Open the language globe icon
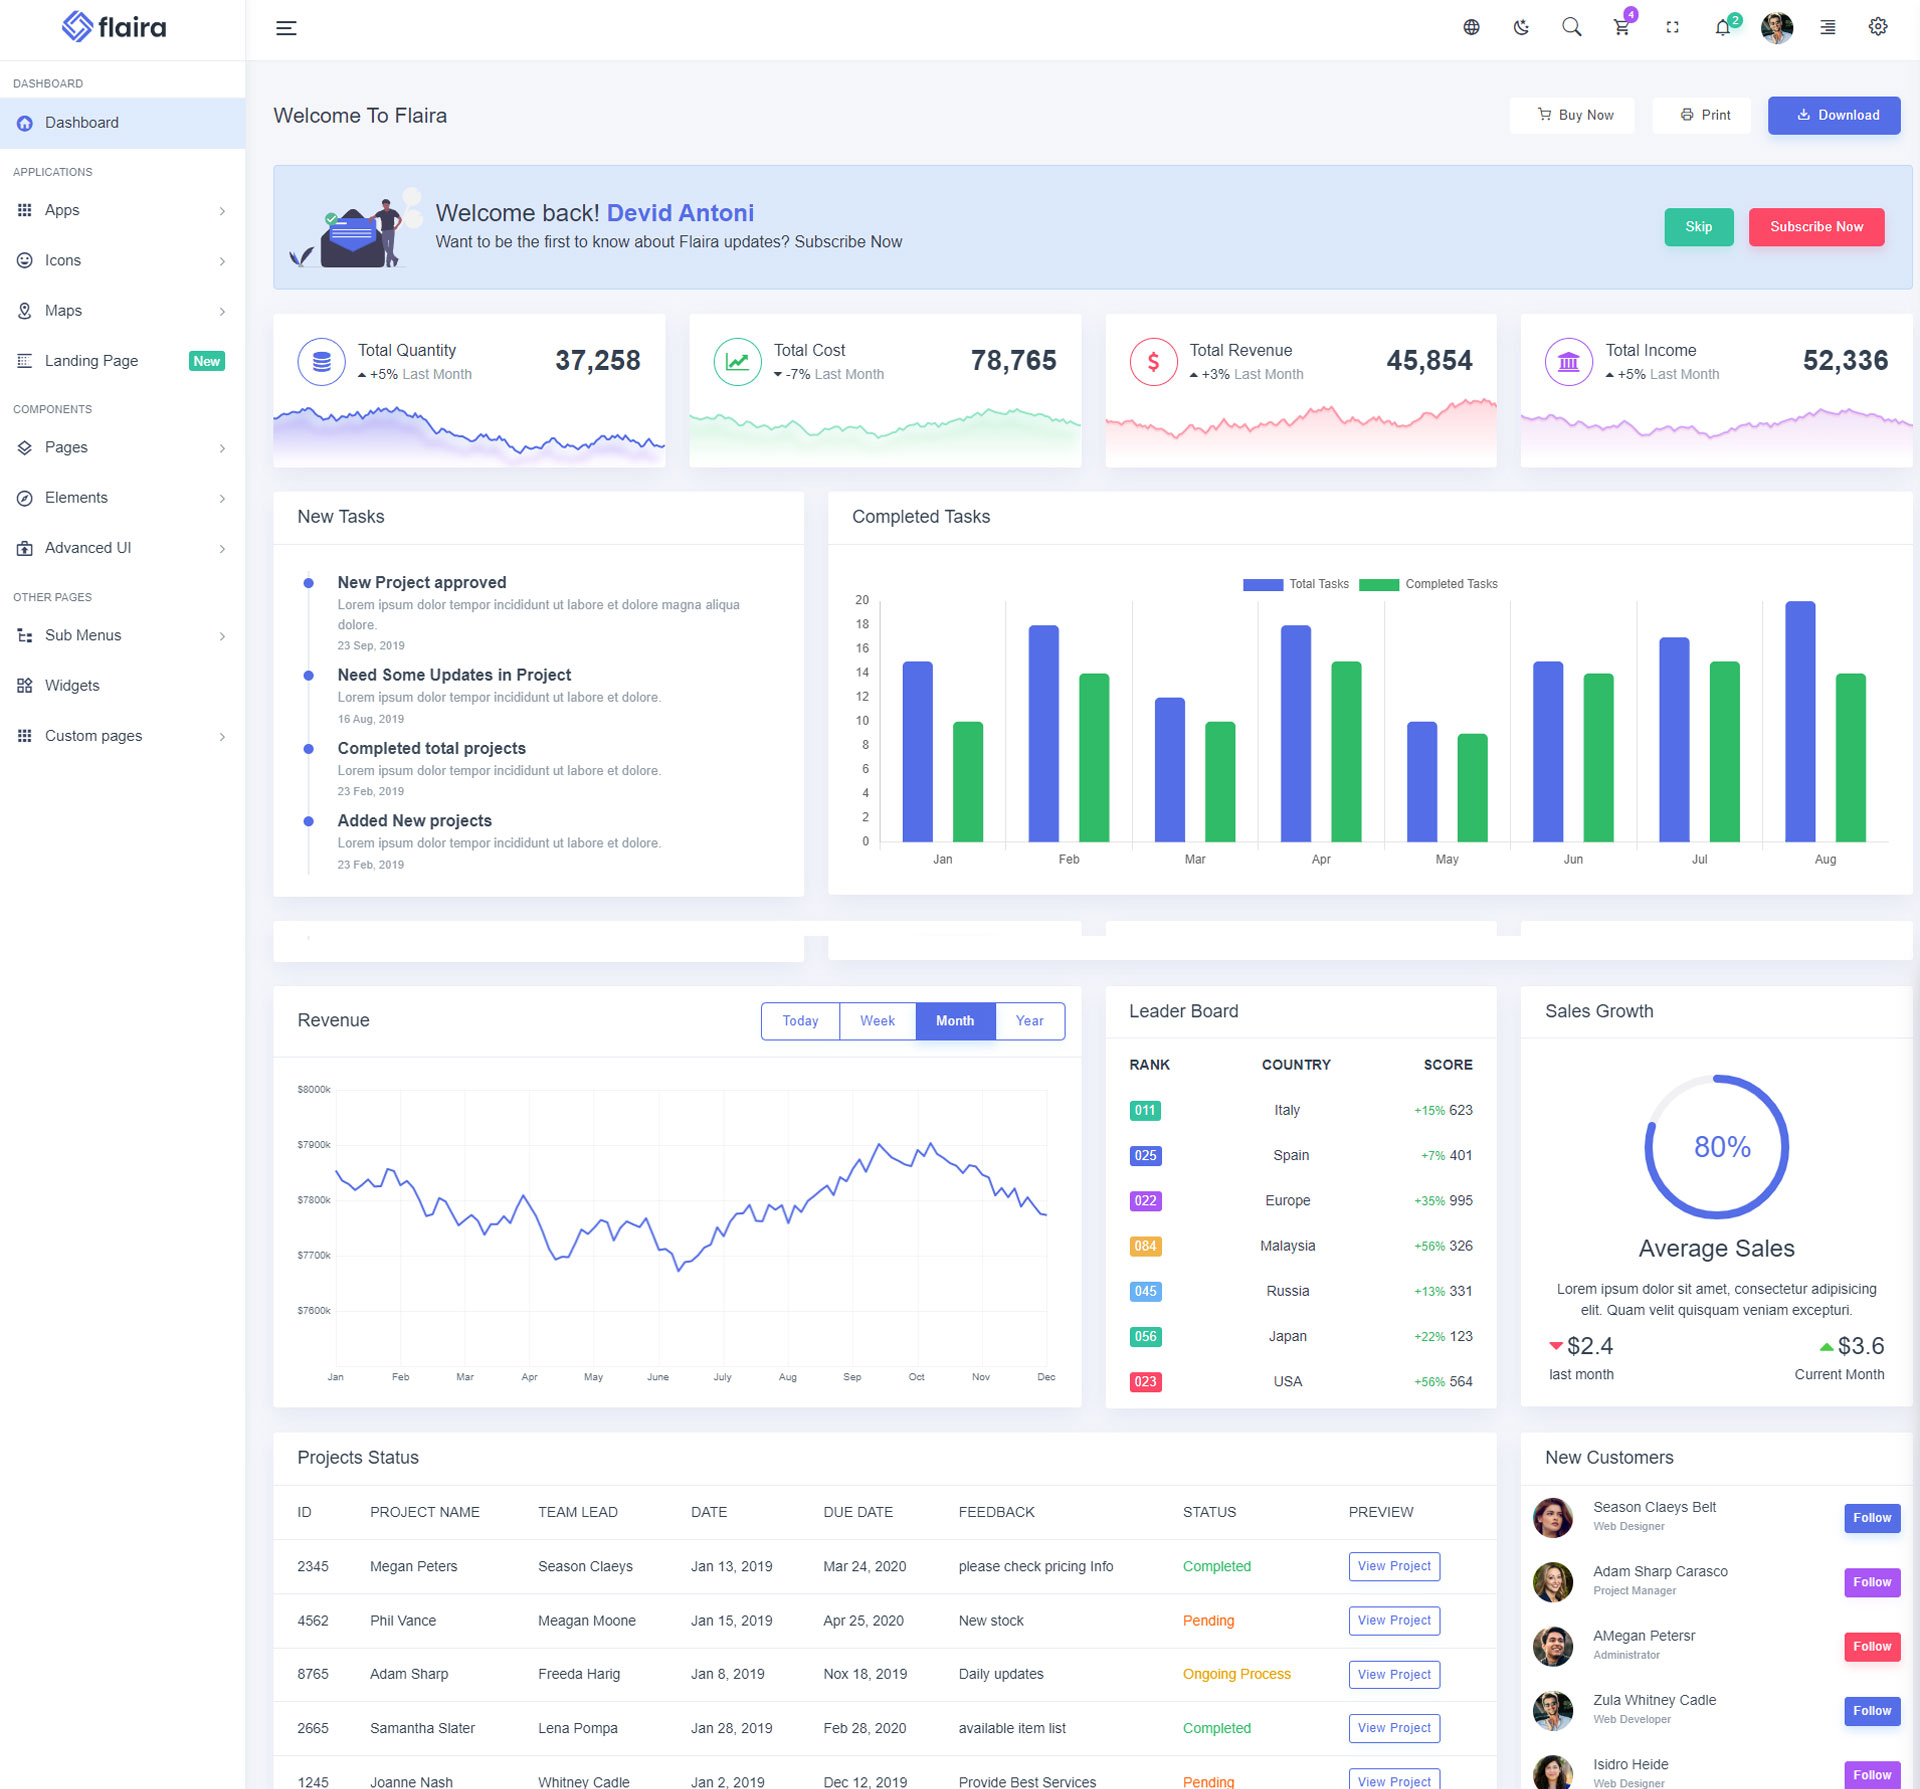 click(x=1471, y=28)
